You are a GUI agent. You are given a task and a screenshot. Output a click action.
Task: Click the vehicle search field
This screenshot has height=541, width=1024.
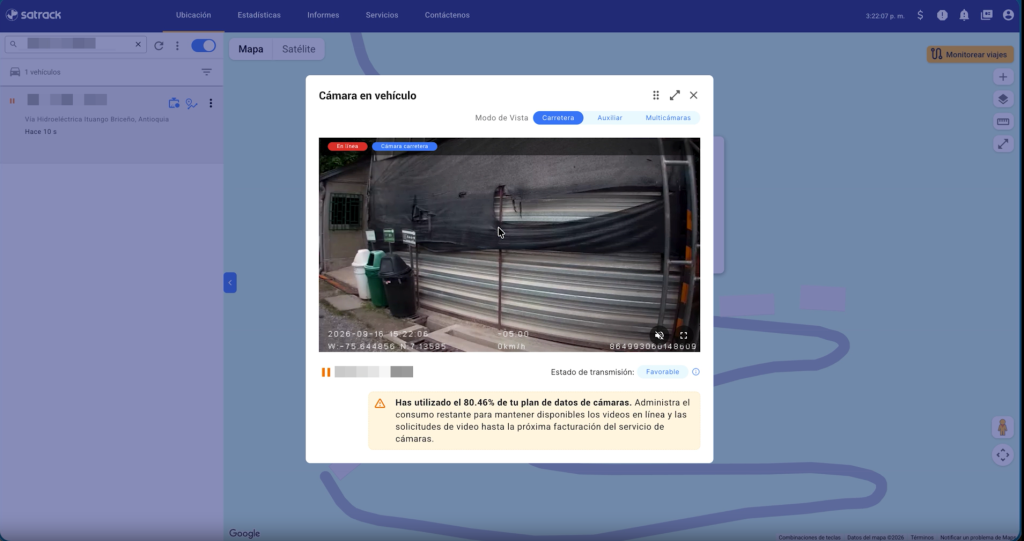click(75, 44)
